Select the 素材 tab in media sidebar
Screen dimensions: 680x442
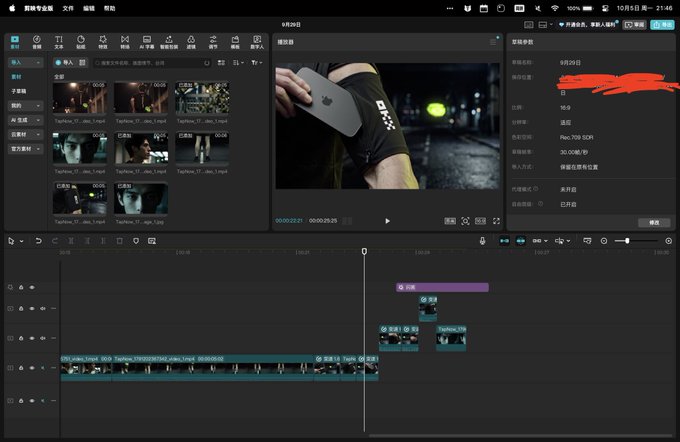tap(16, 77)
